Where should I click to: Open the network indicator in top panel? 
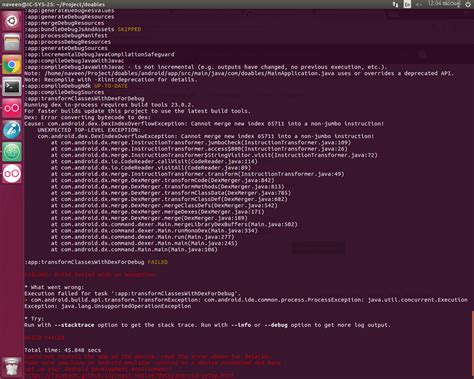pos(396,4)
